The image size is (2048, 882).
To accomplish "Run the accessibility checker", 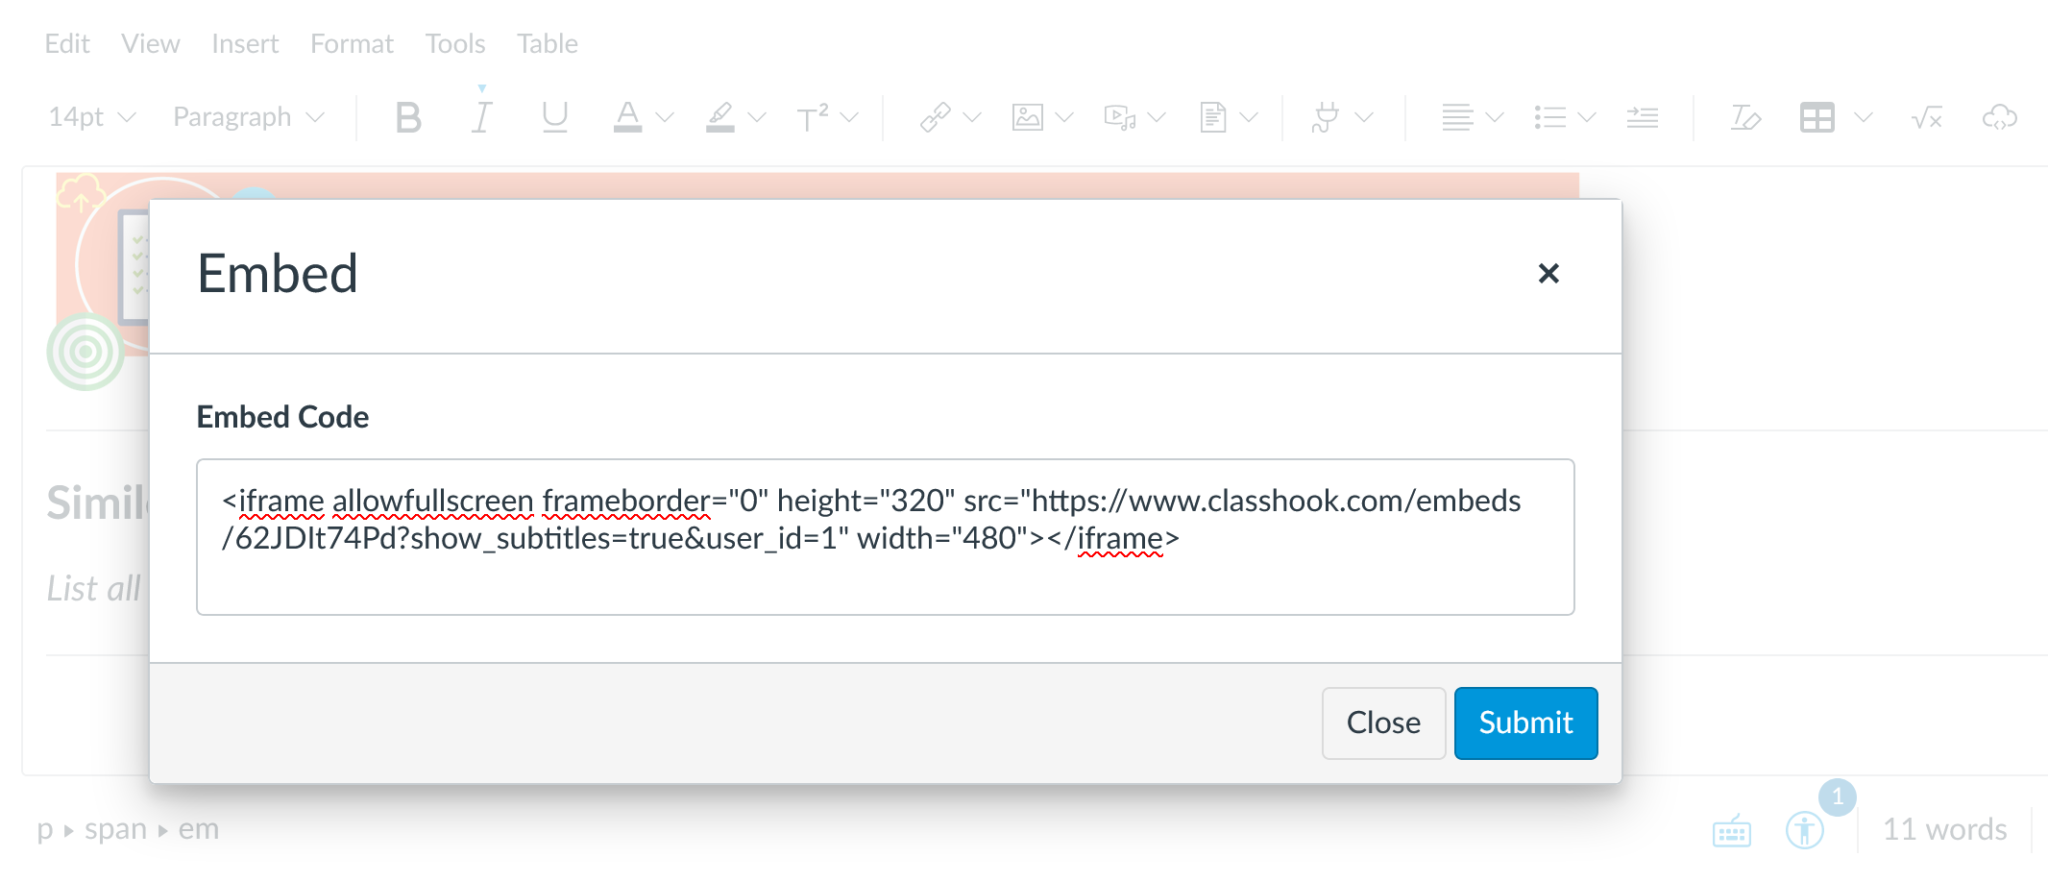I will click(1806, 830).
